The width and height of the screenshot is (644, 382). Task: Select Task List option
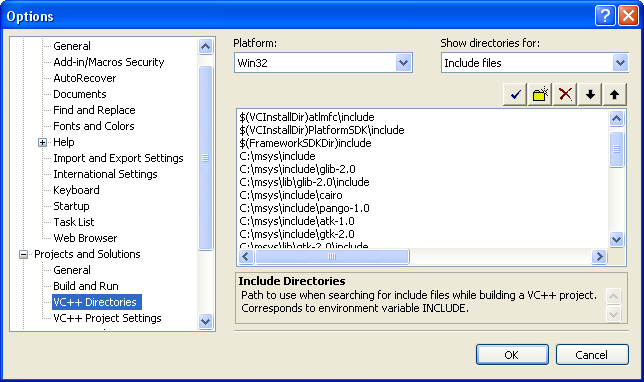[74, 222]
